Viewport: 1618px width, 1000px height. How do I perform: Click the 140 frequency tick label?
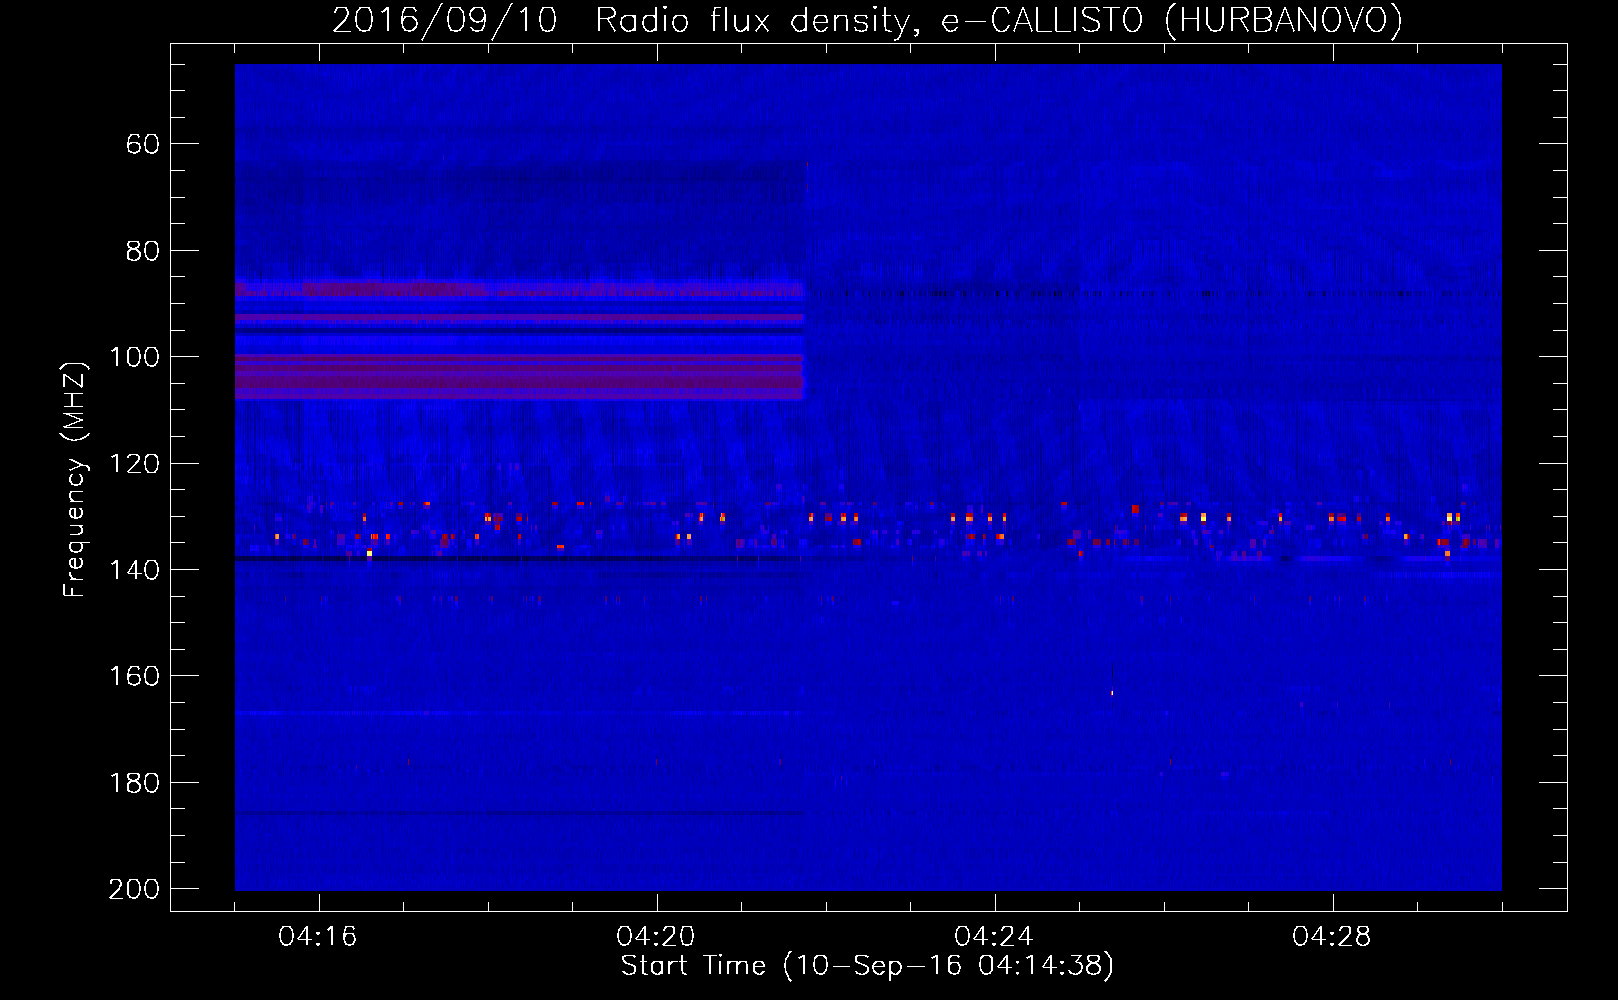tap(135, 570)
